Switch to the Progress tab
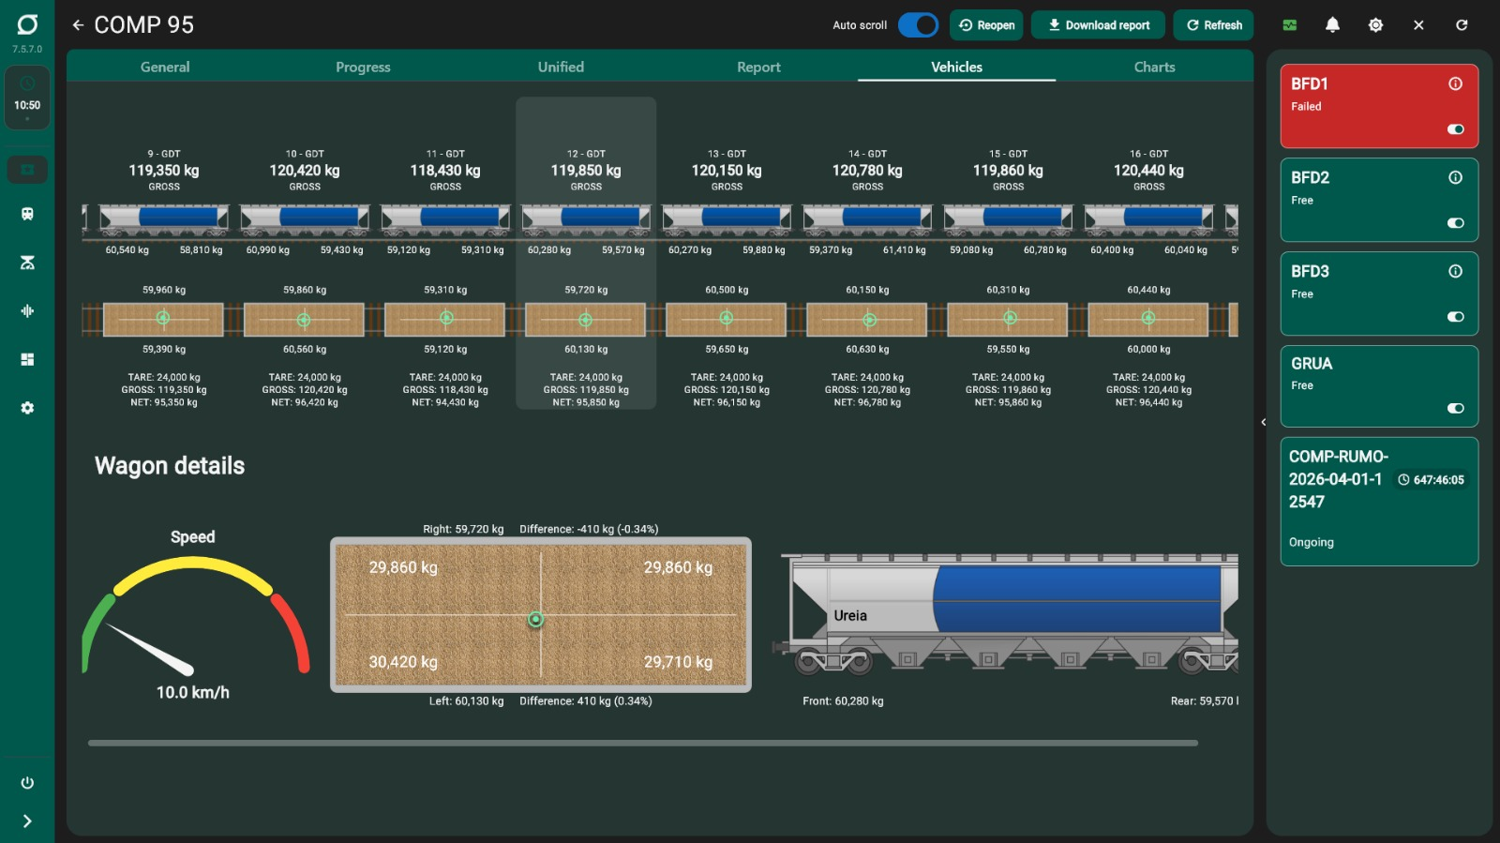Image resolution: width=1500 pixels, height=843 pixels. click(x=363, y=67)
